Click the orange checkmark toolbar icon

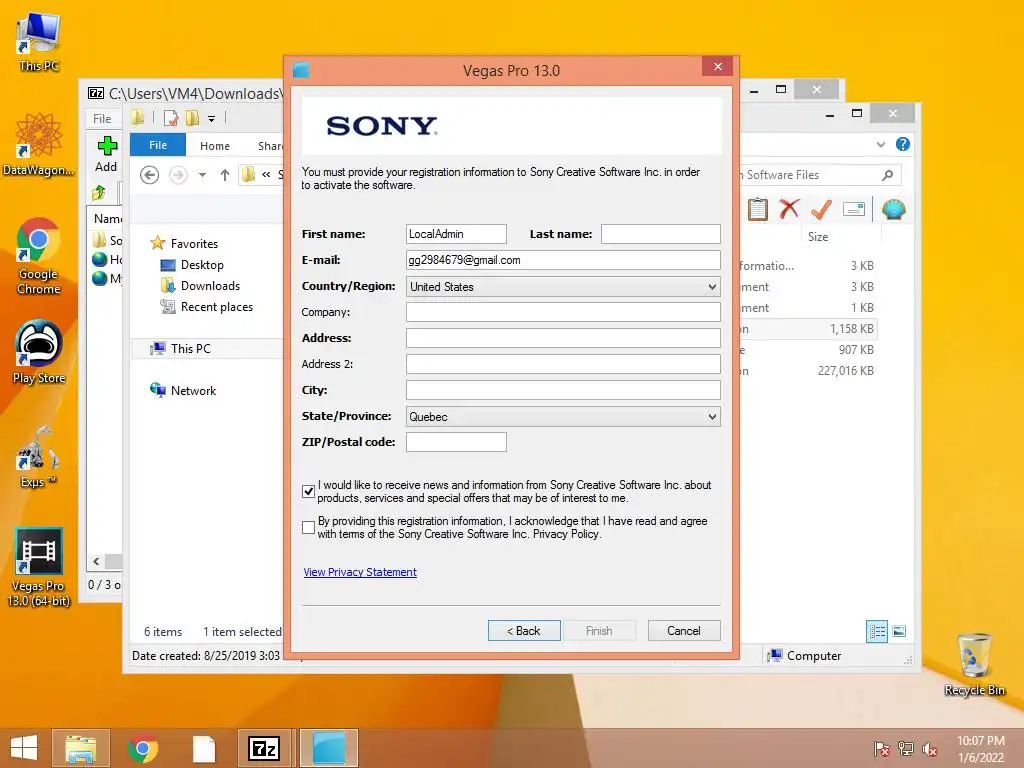pos(821,209)
